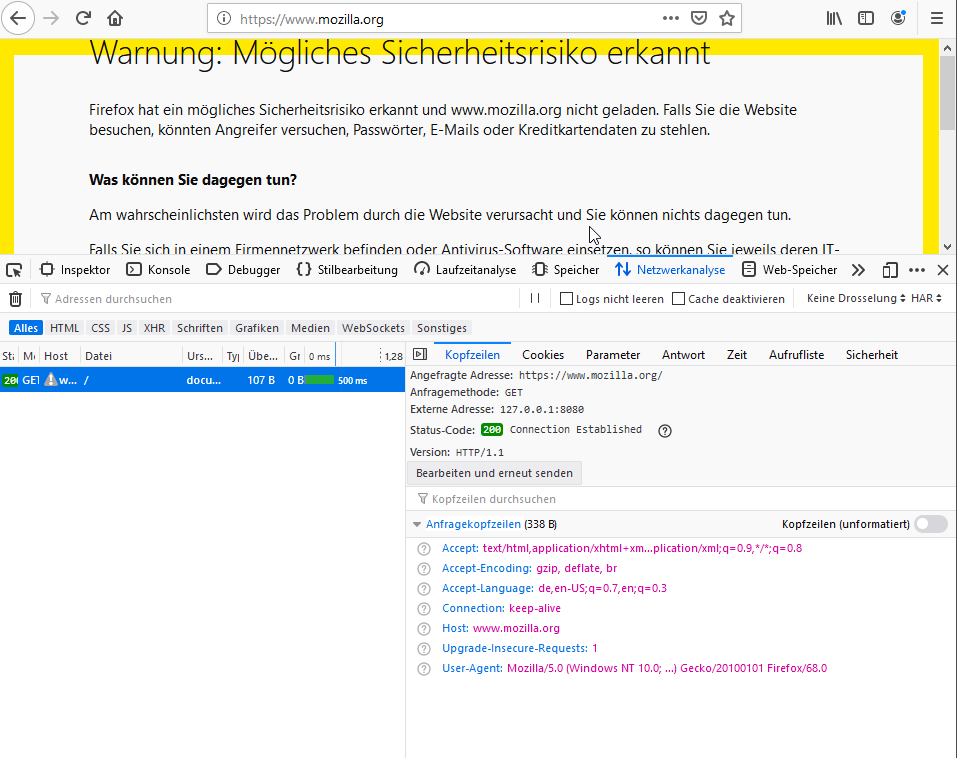Show the Parameter details tab

coord(613,355)
